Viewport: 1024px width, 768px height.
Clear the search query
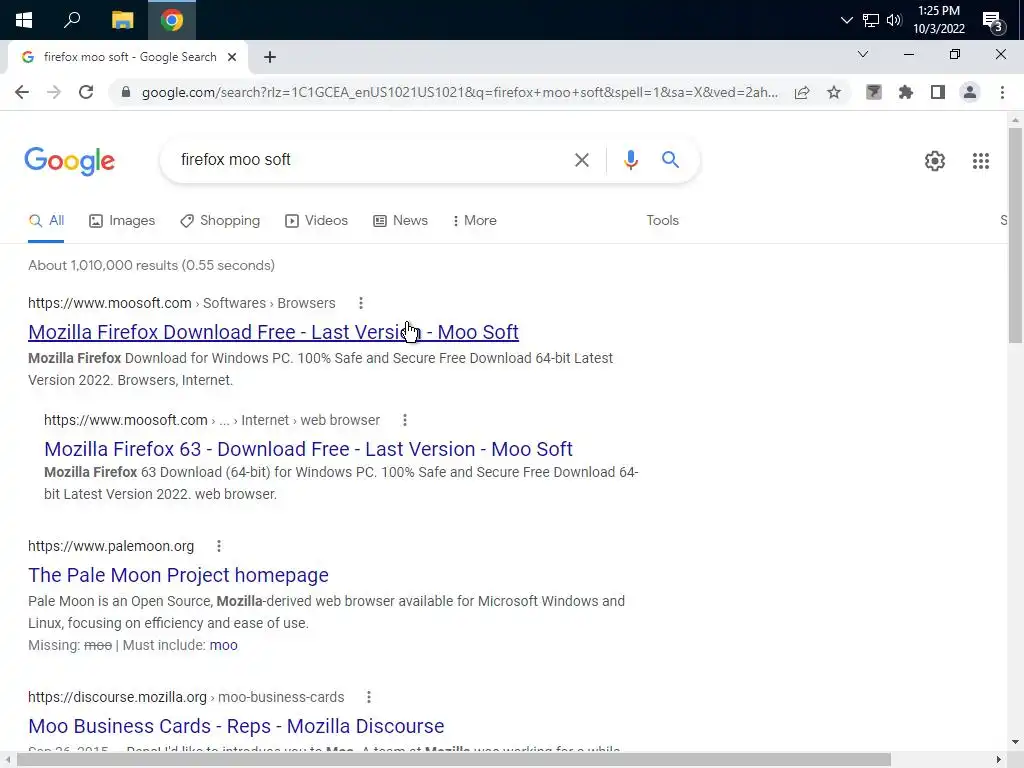pyautogui.click(x=581, y=160)
